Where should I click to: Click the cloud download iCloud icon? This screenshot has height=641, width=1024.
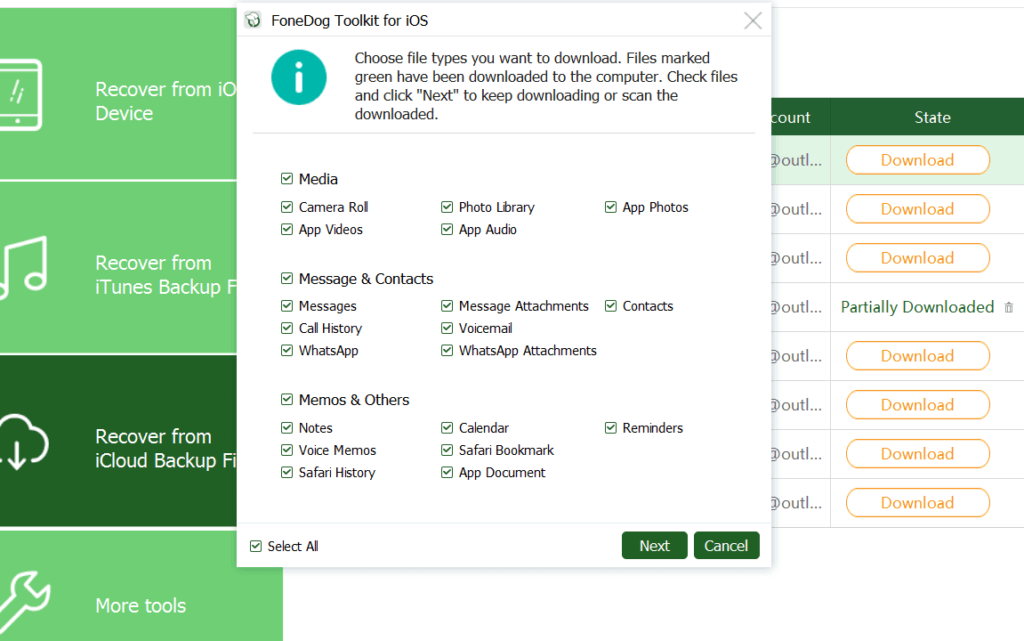click(24, 442)
